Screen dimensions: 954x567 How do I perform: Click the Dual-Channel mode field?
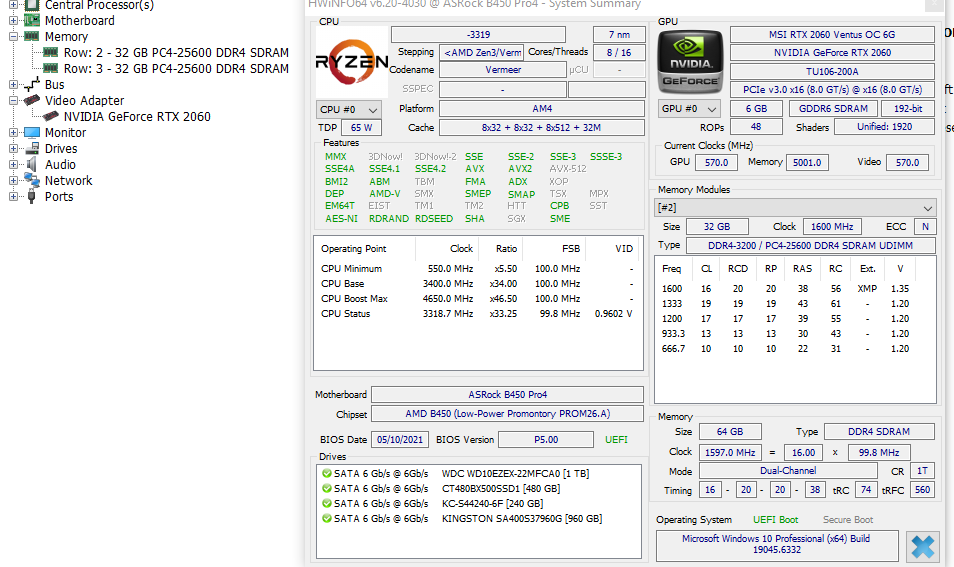tap(788, 471)
